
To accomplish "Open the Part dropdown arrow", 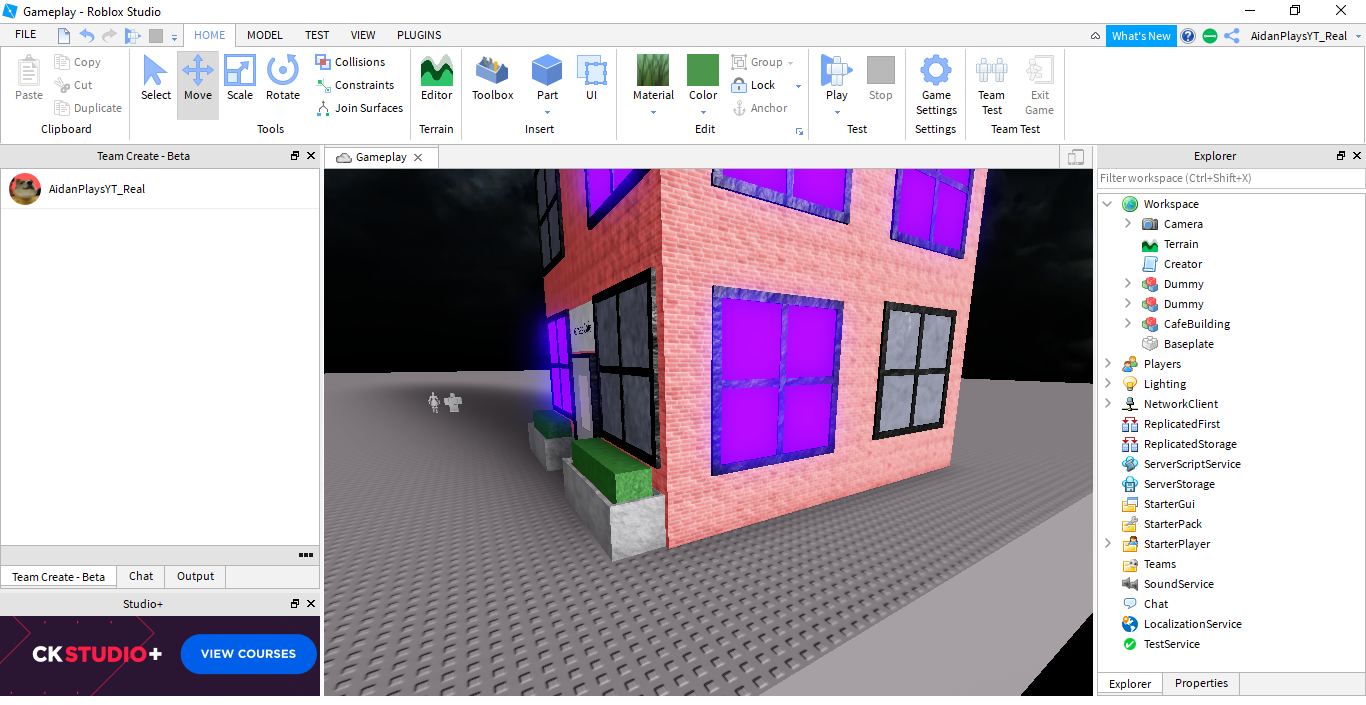I will pyautogui.click(x=547, y=112).
